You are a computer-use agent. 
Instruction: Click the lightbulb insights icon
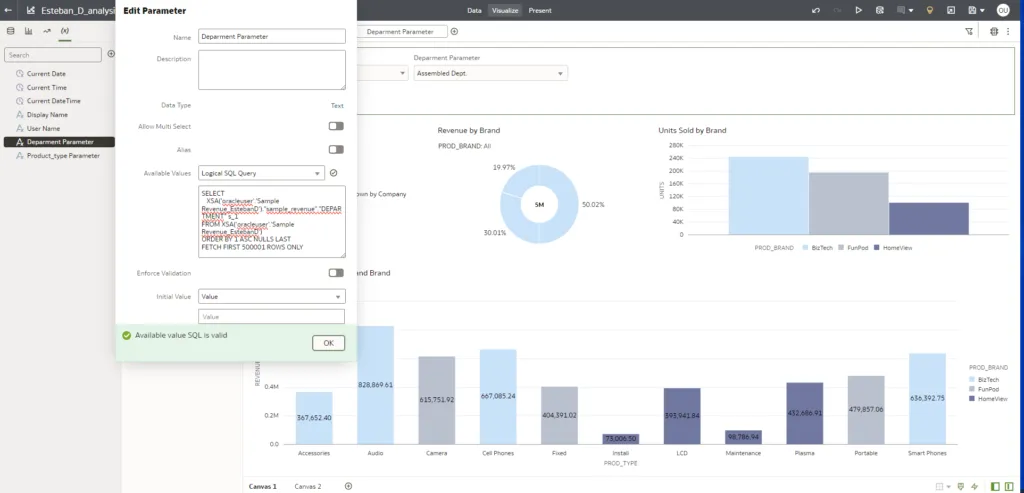pyautogui.click(x=929, y=10)
